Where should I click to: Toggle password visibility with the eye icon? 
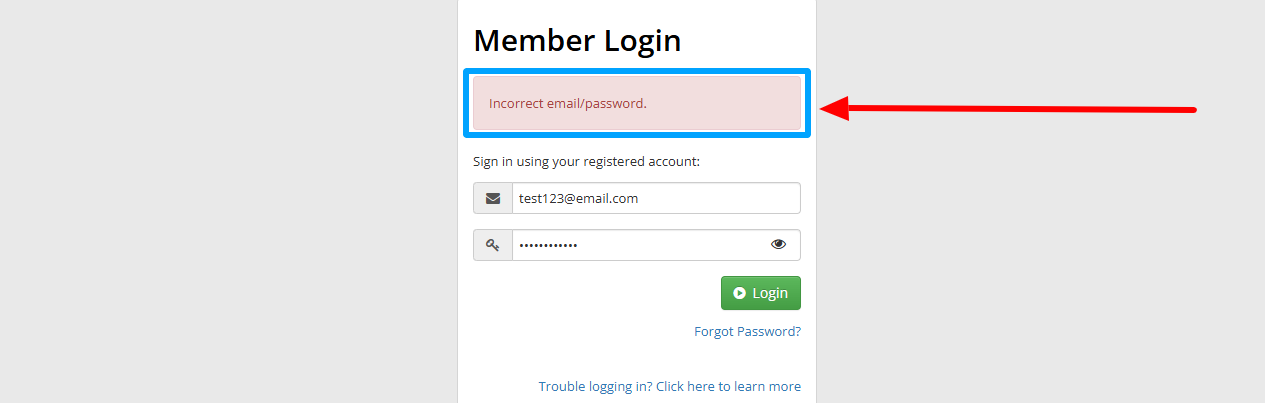pos(779,245)
